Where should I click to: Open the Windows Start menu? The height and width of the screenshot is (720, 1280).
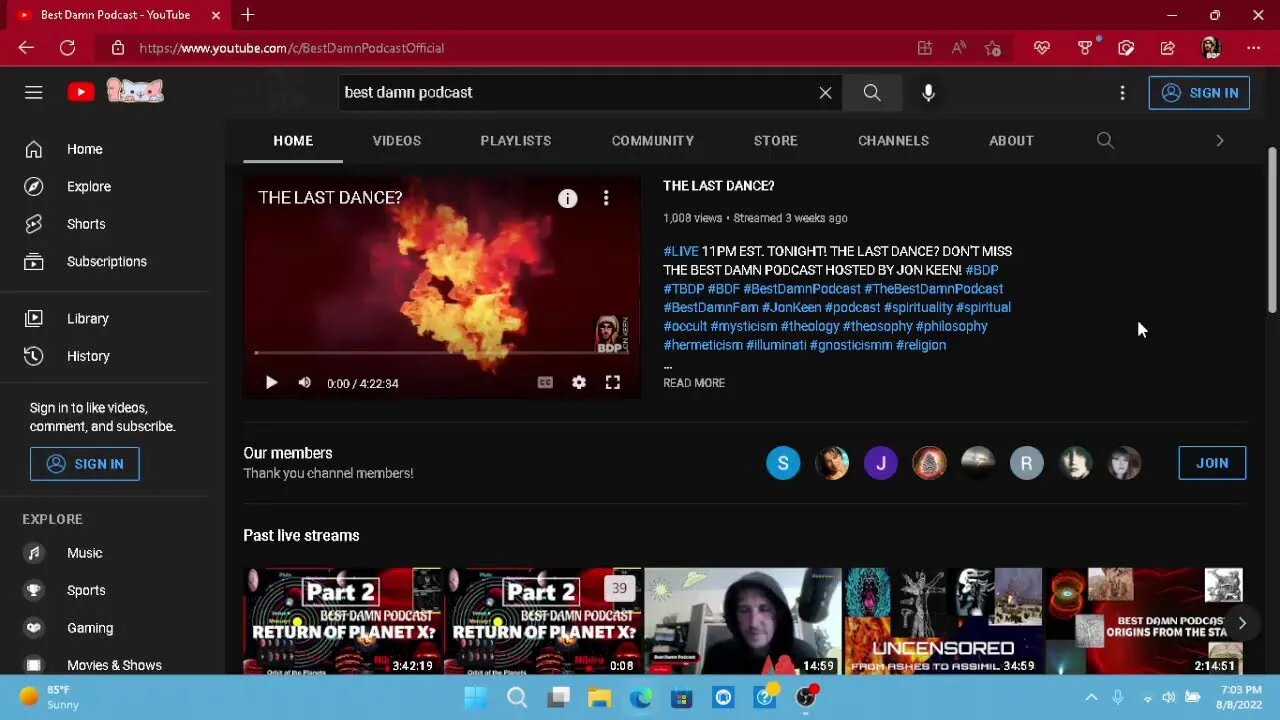coord(475,697)
